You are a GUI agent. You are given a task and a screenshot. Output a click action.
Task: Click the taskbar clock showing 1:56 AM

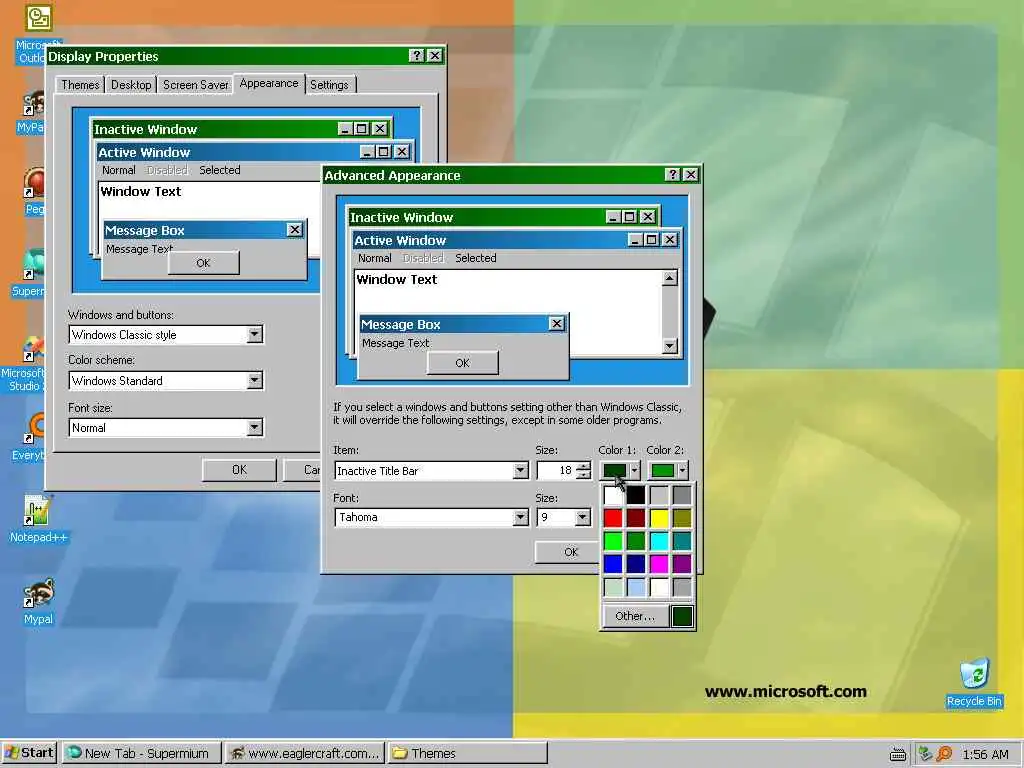(x=985, y=754)
